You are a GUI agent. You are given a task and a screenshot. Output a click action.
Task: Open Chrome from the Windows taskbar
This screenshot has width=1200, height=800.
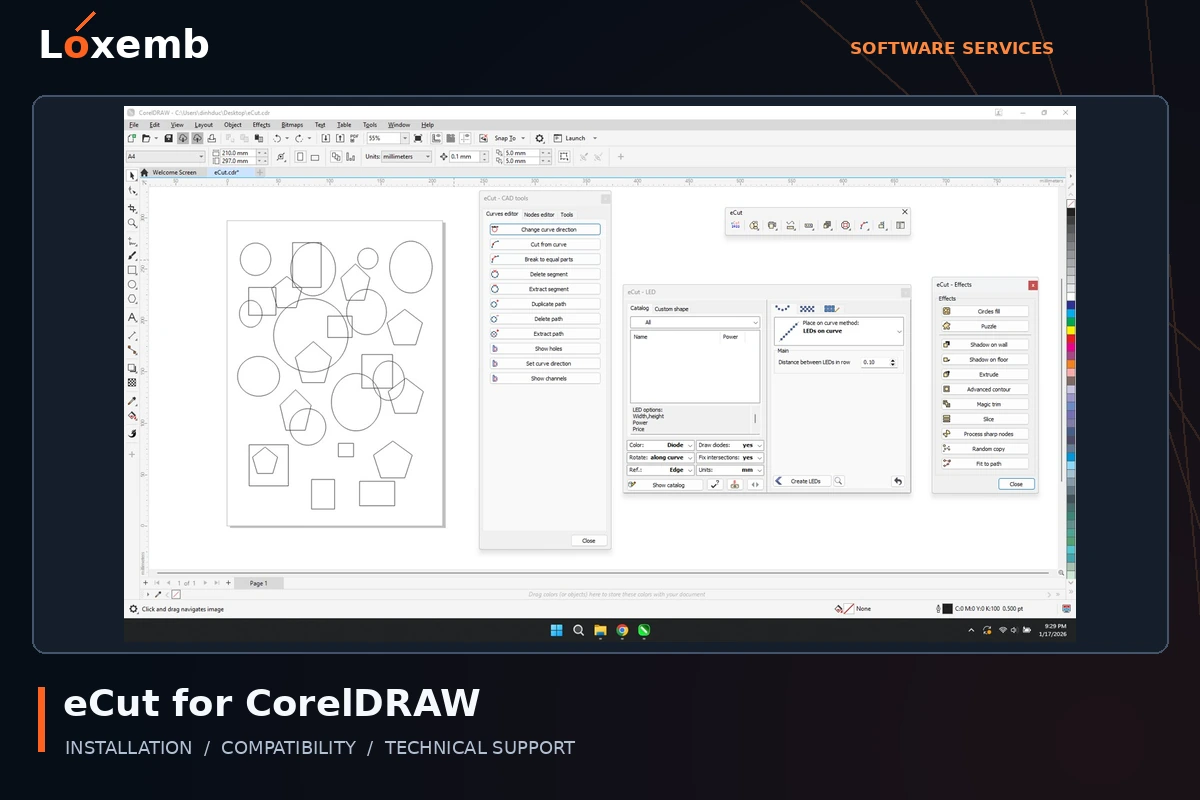pyautogui.click(x=622, y=630)
